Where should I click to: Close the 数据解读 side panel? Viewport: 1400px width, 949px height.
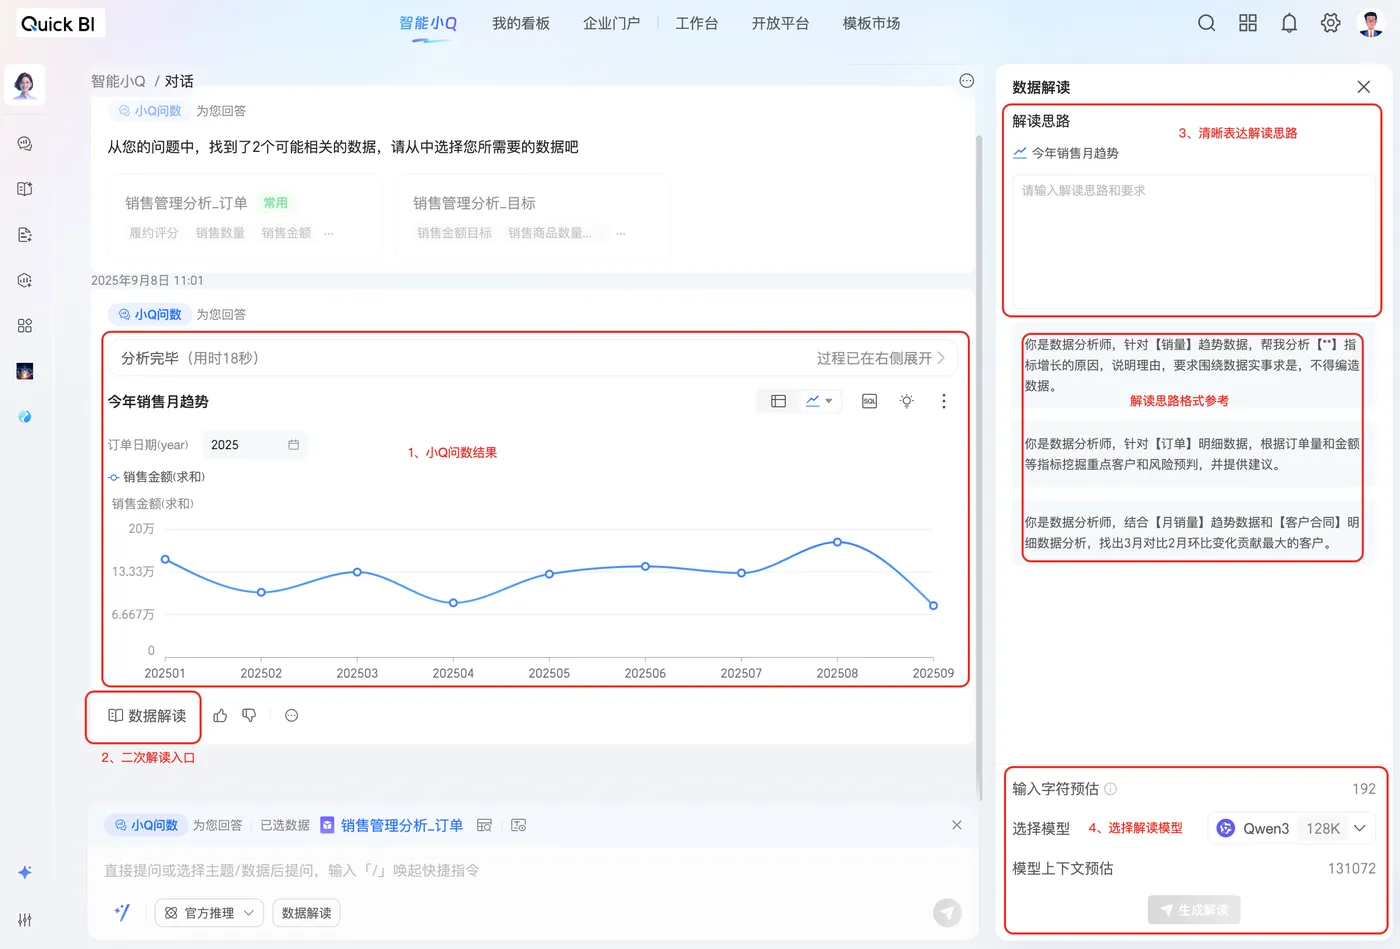pyautogui.click(x=1364, y=87)
